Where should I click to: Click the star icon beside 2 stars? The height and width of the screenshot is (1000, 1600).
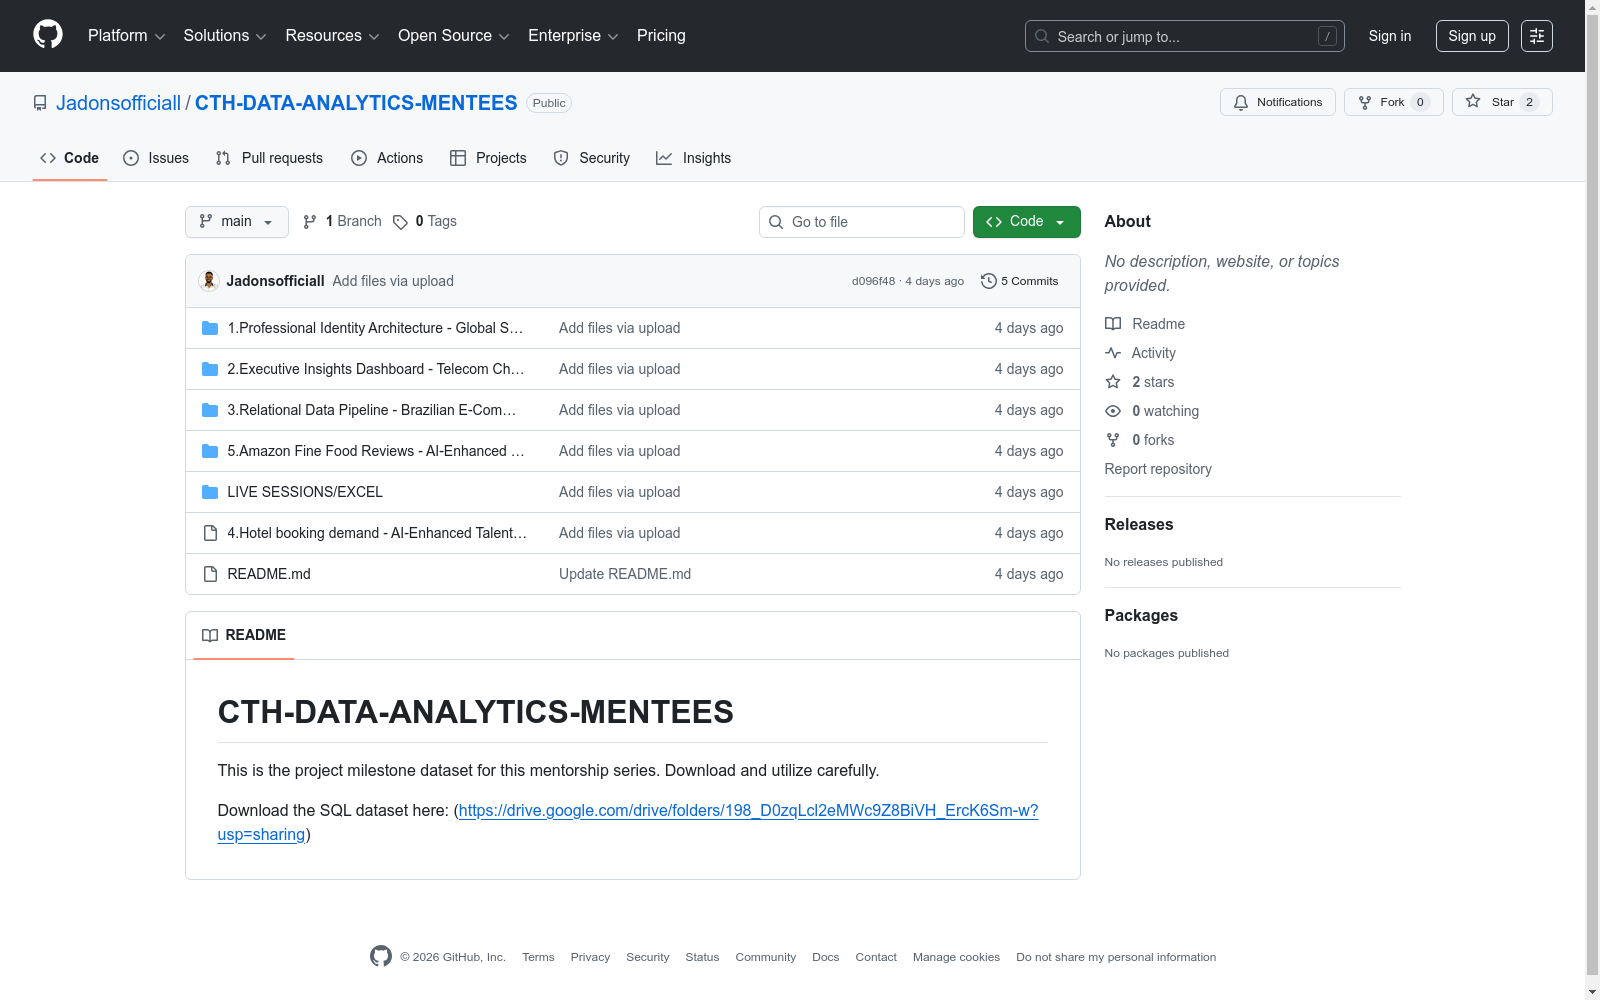(1113, 382)
